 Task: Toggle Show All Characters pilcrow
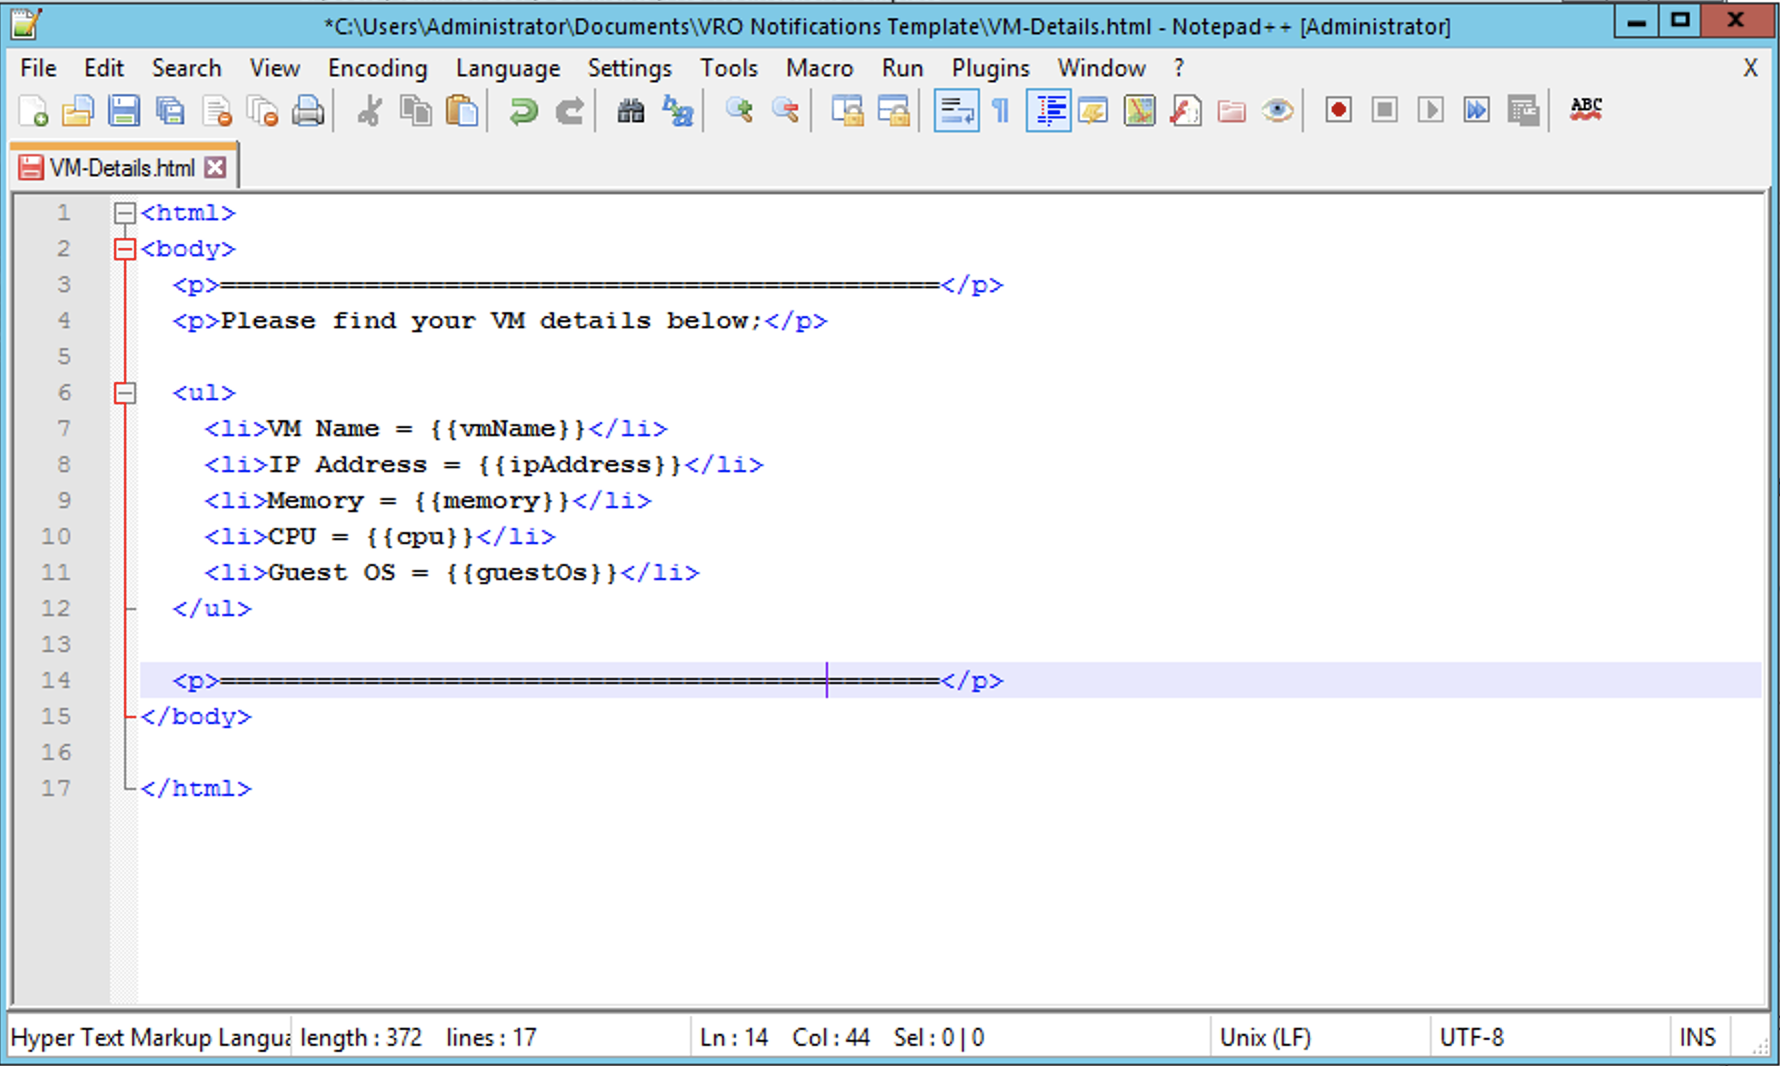(1001, 110)
